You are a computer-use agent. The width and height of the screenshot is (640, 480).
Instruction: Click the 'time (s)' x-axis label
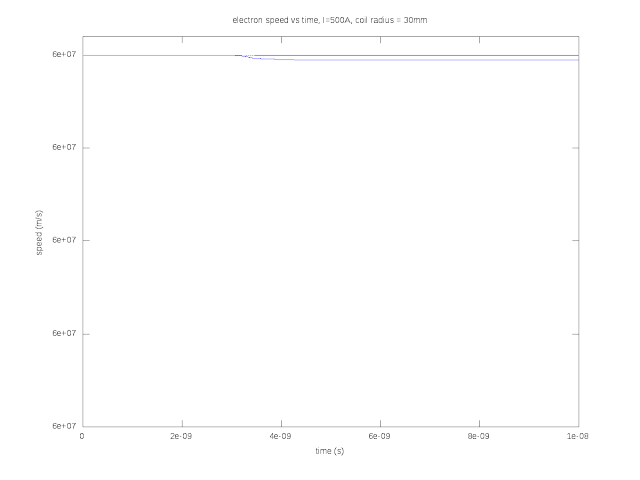click(330, 451)
